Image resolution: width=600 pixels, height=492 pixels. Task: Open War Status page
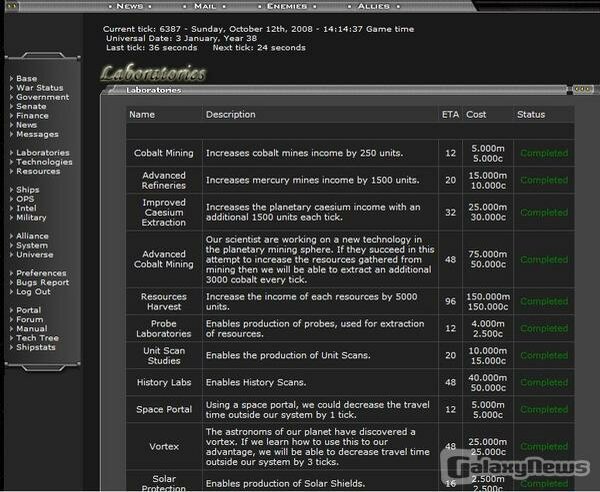39,88
